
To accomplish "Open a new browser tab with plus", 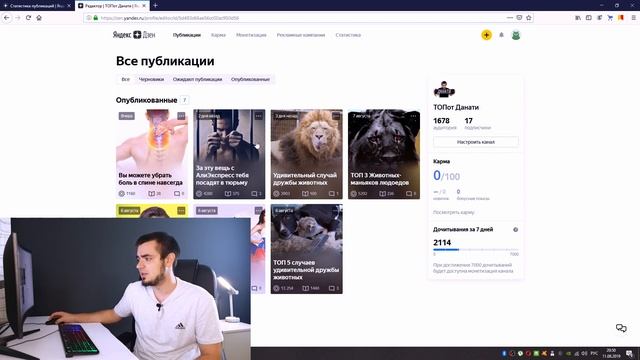I will point(156,6).
